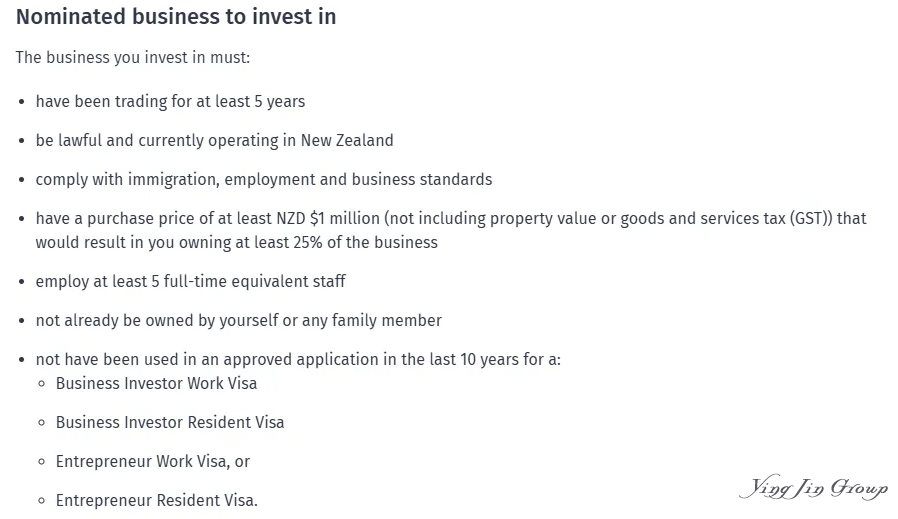The height and width of the screenshot is (519, 898).
Task: Click "Business Investor Resident Visa" sub-item
Action: click(x=170, y=422)
